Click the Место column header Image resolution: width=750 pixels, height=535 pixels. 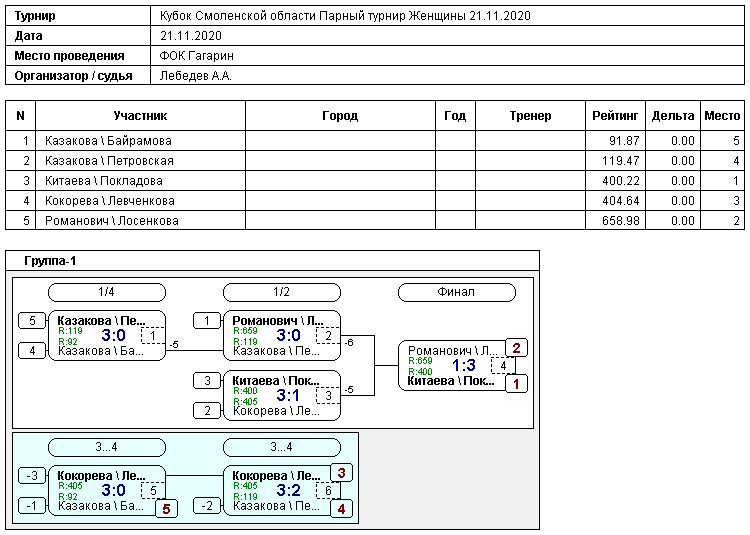(x=722, y=116)
